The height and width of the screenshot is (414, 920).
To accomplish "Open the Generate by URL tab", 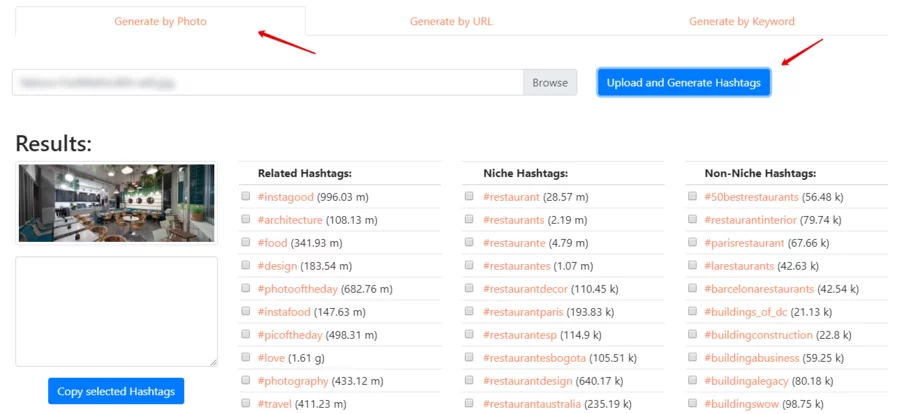I will [451, 21].
